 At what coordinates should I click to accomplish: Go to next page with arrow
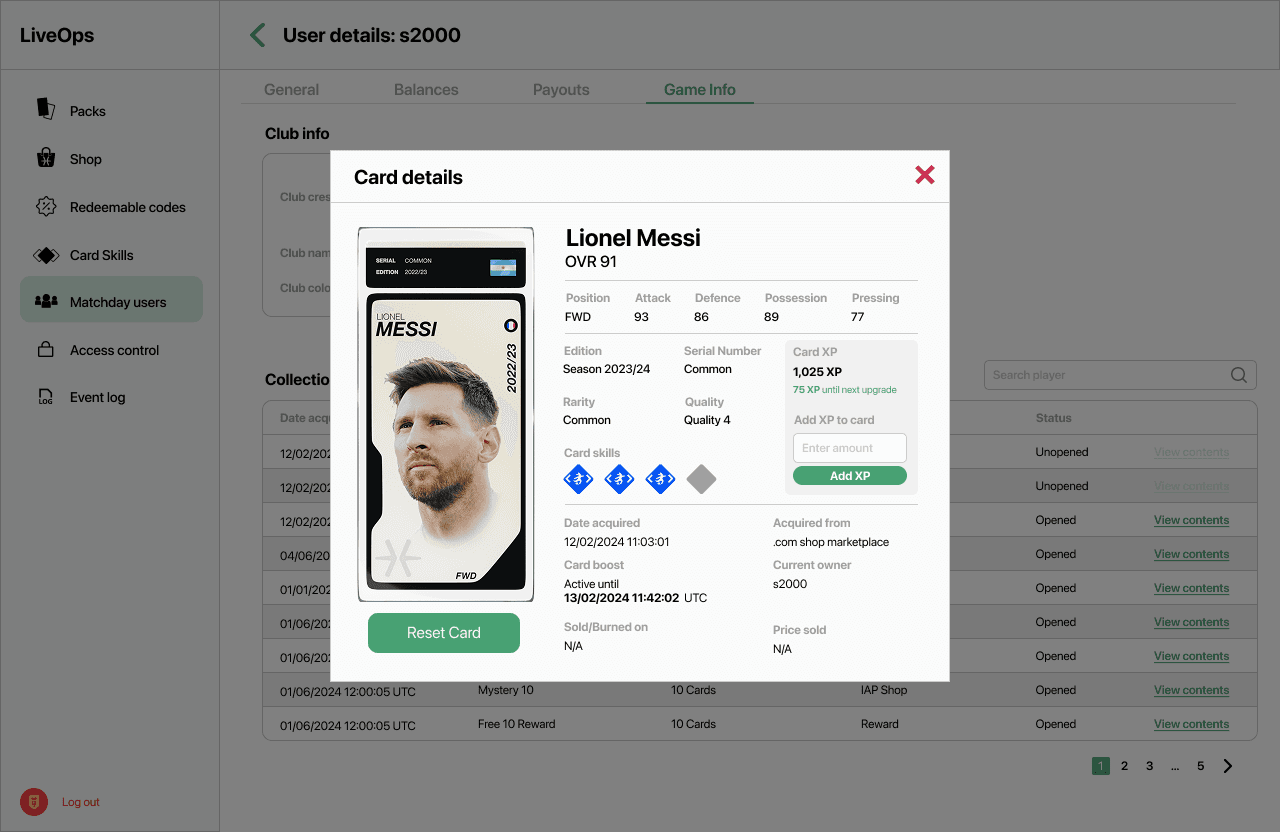pos(1228,766)
